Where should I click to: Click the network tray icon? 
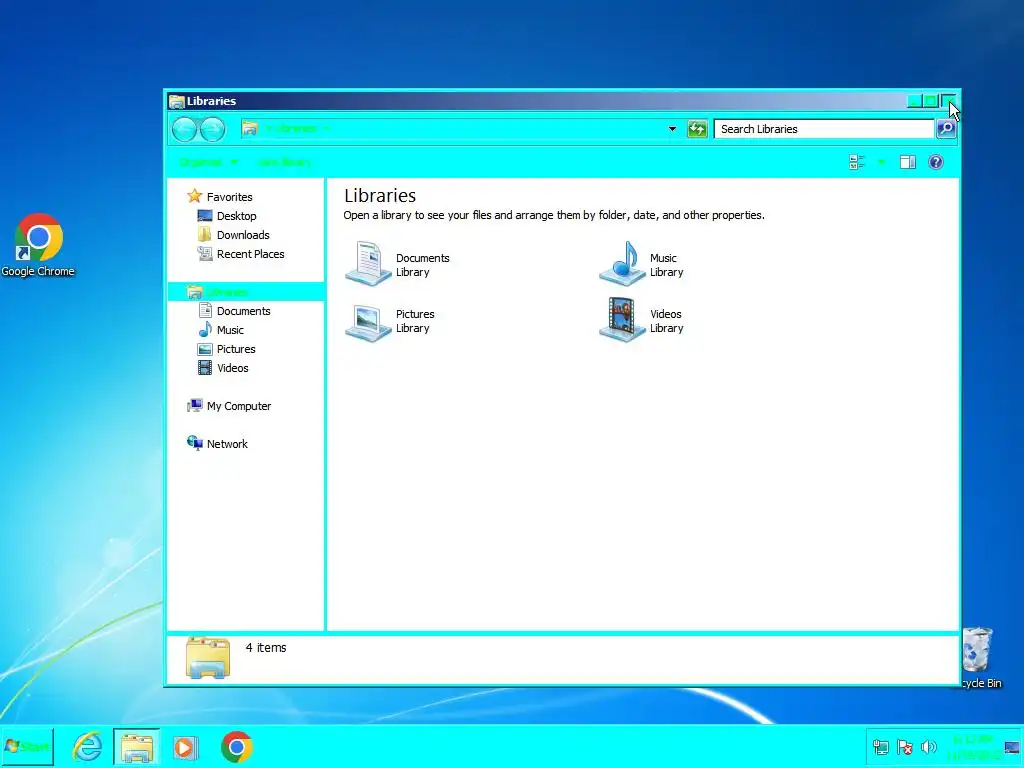(880, 746)
